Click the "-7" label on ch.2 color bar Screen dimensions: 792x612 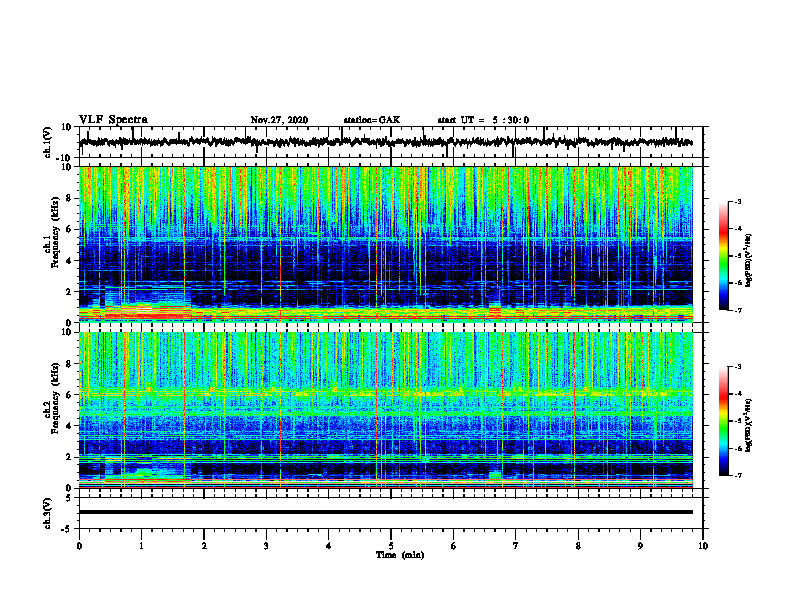(x=737, y=476)
